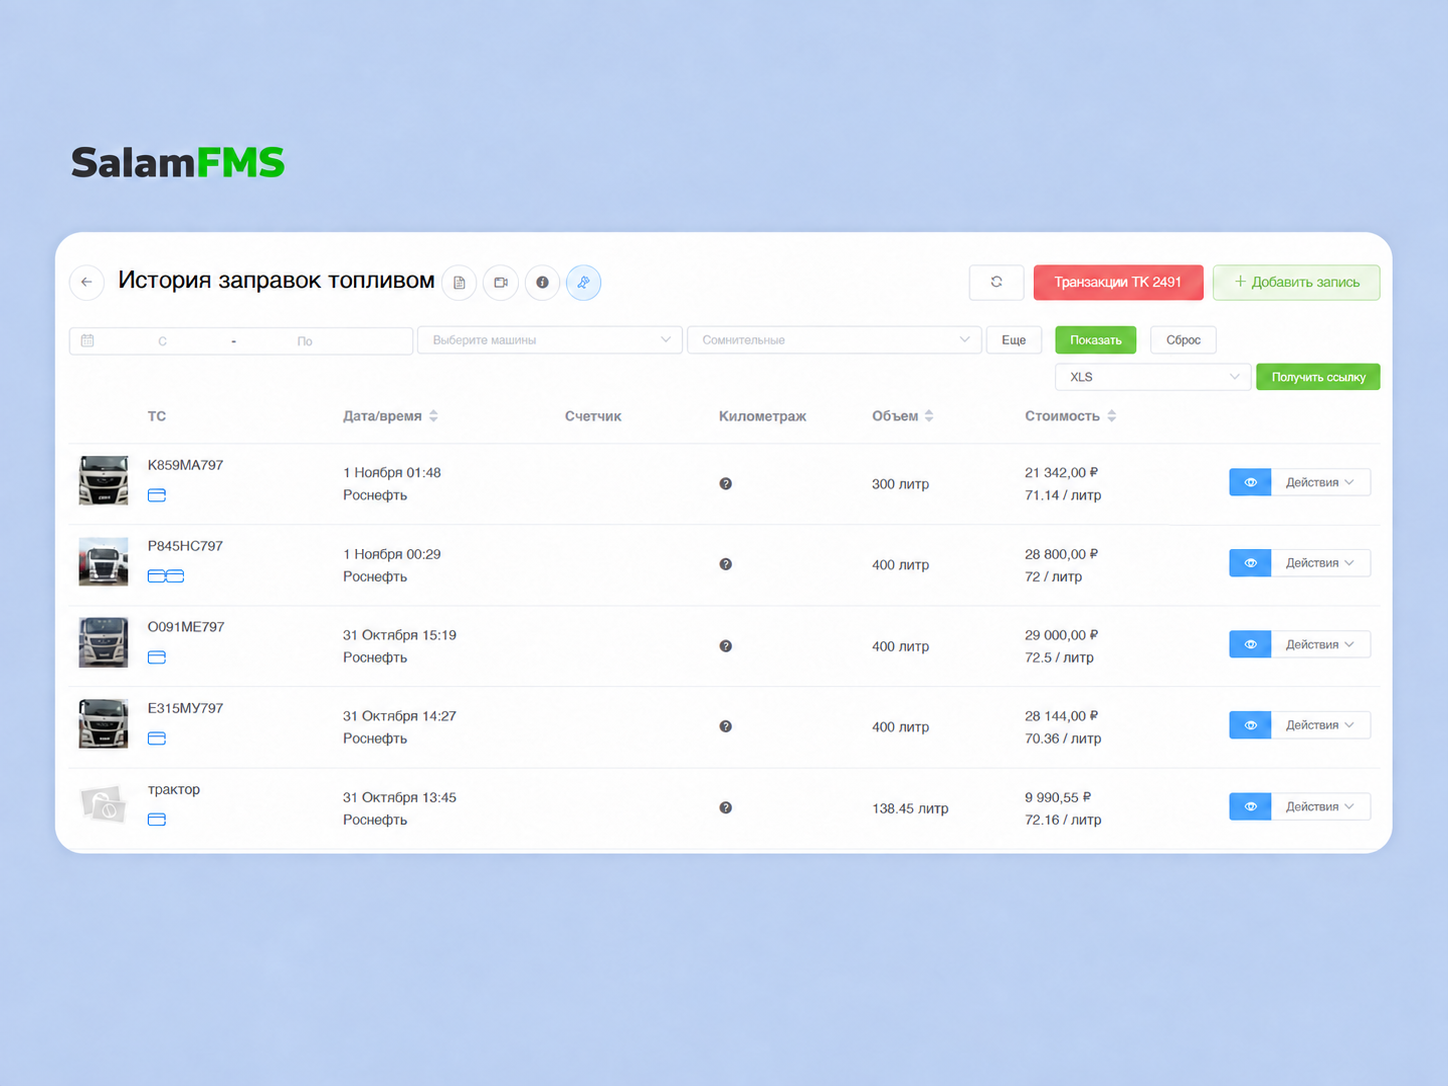
Task: View the трактор refuel via the eye button
Action: (x=1250, y=806)
